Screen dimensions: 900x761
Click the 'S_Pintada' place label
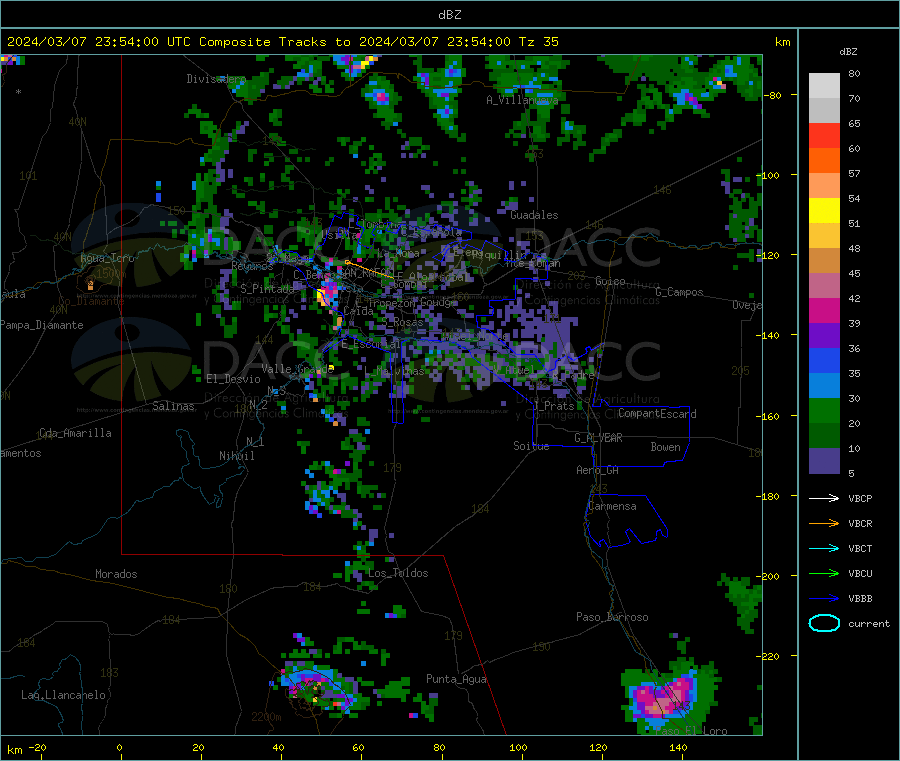[x=267, y=289]
